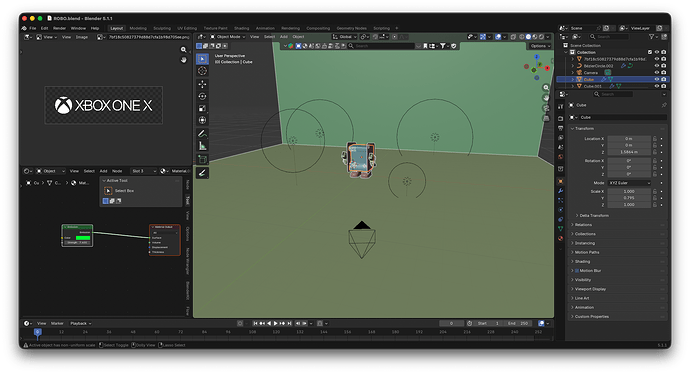
Task: Toggle render camera icon for Cube row
Action: tap(664, 80)
